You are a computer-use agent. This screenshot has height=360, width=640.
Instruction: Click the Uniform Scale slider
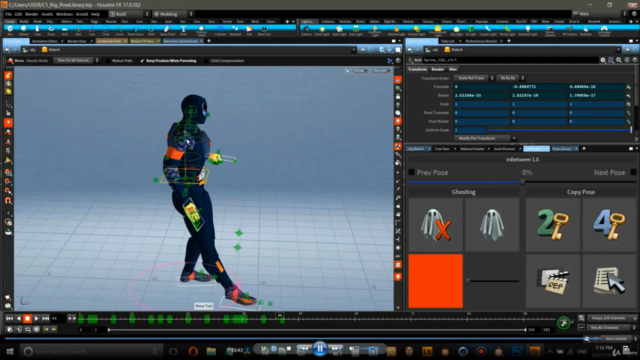pos(560,130)
